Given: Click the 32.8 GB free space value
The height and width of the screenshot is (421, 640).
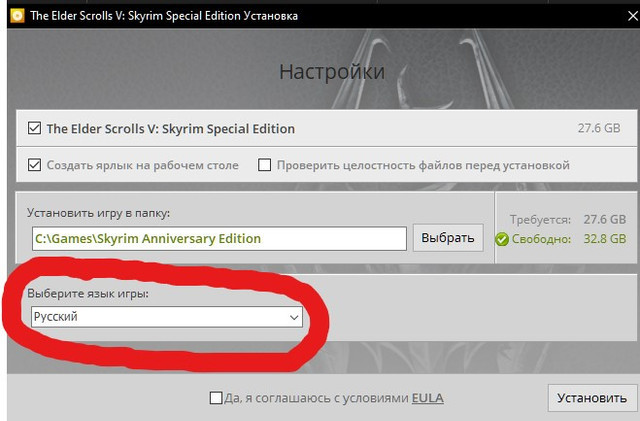Looking at the screenshot, I should [x=604, y=239].
